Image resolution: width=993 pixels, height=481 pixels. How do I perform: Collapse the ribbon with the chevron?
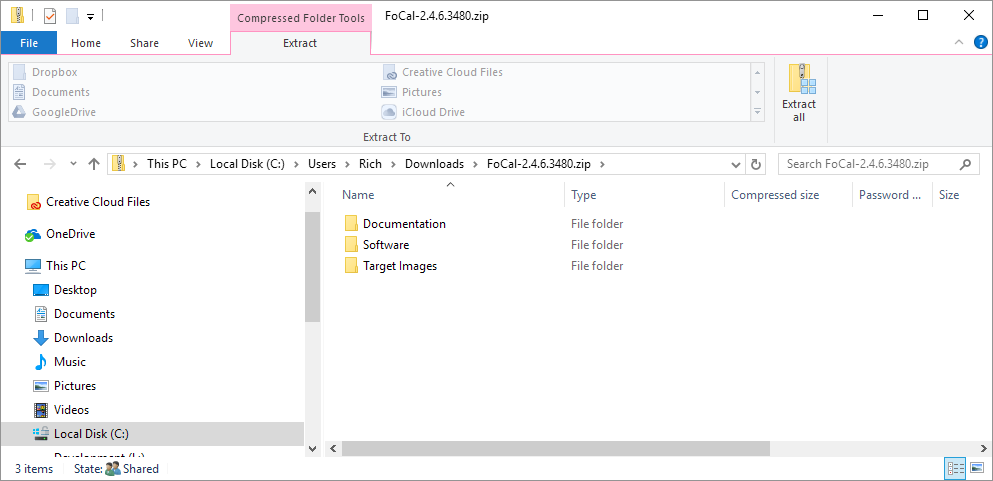[959, 43]
